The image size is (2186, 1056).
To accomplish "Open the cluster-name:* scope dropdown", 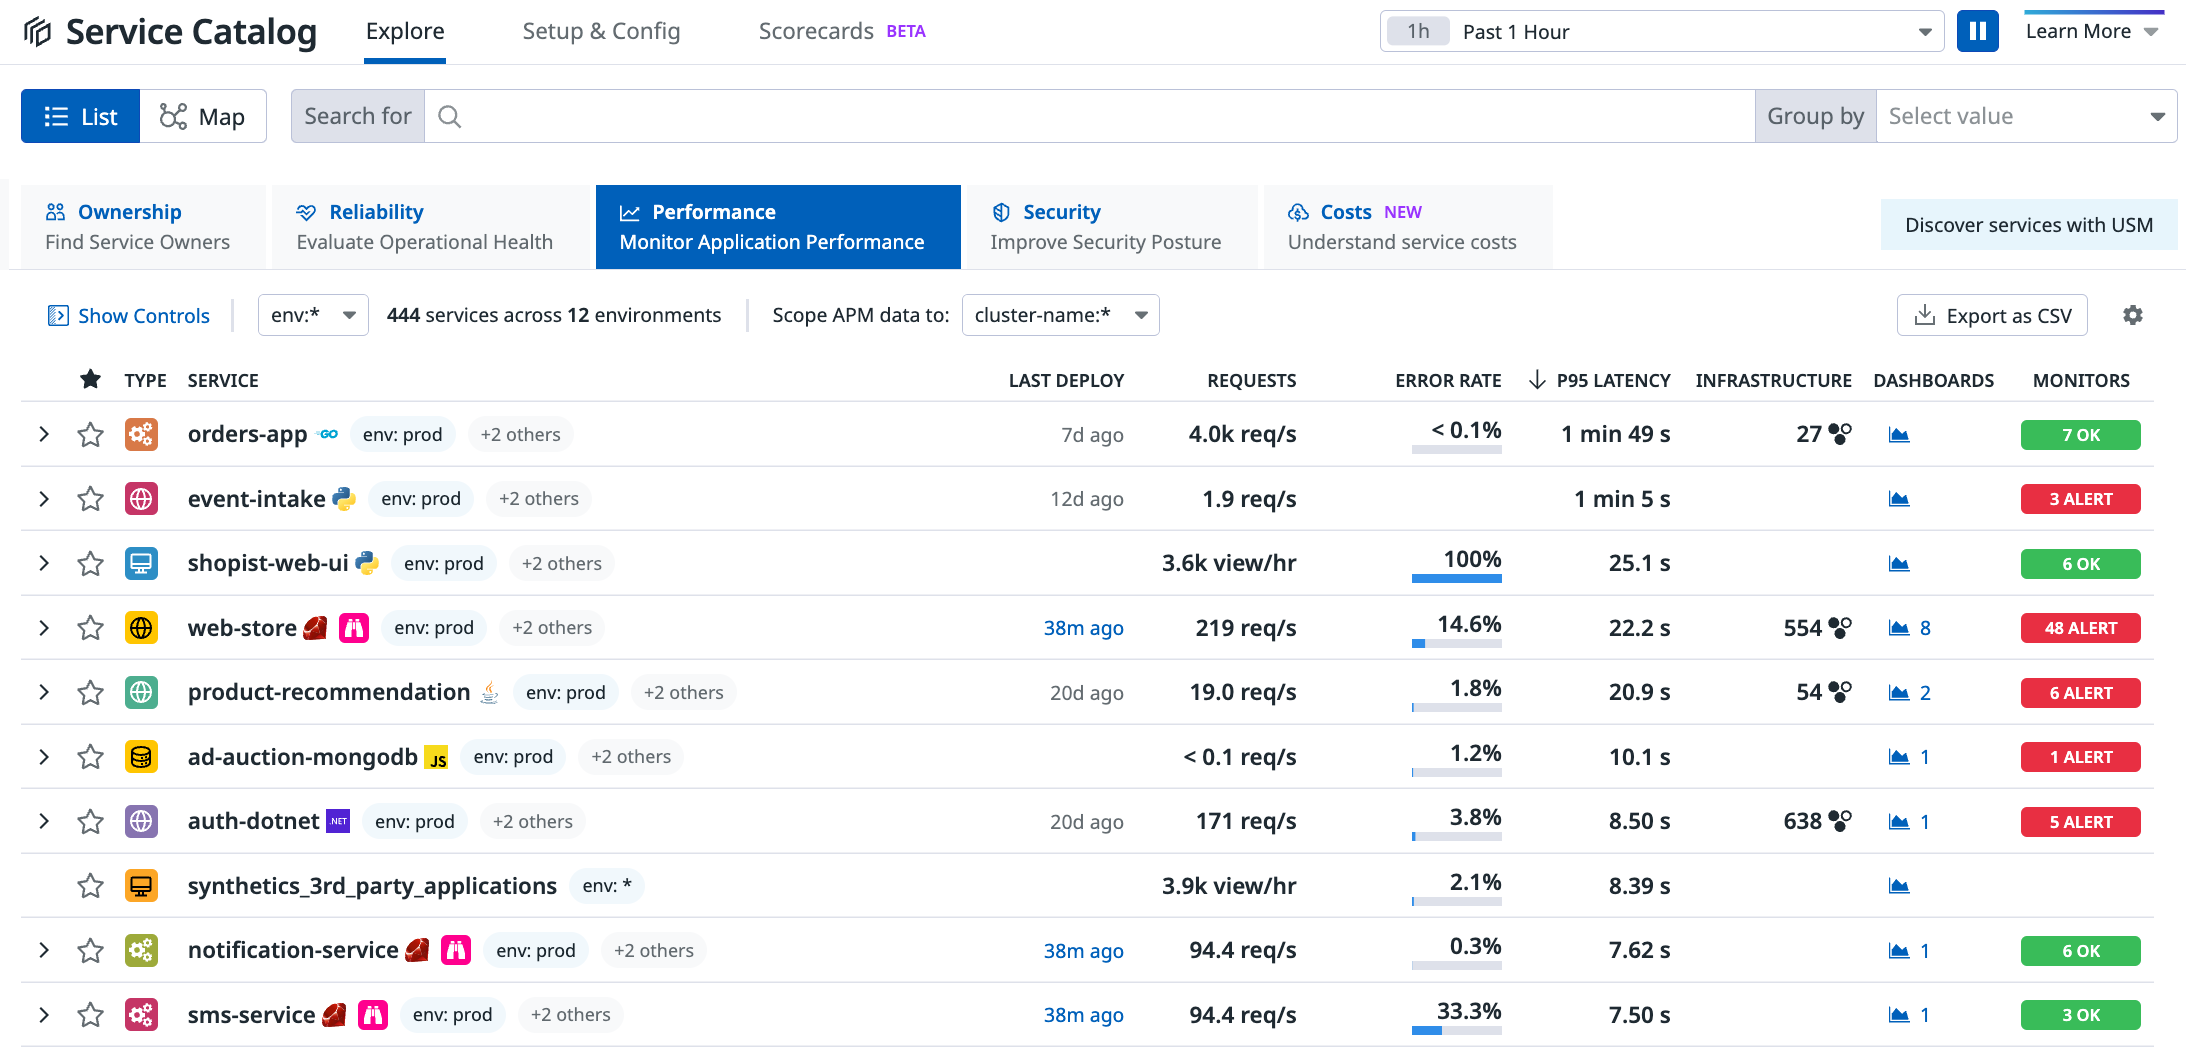I will [x=1060, y=315].
